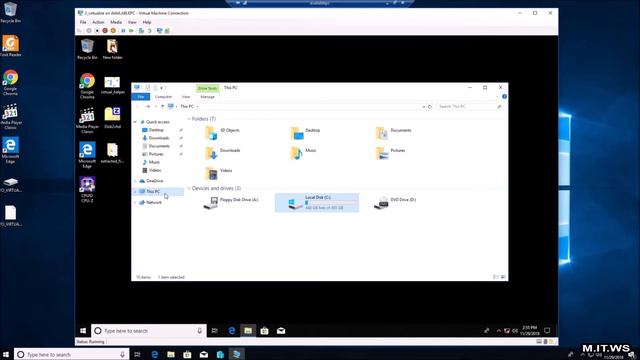Open Manage ribbon tab under Drive Tools
Viewport: 640px width, 360px height.
[207, 97]
